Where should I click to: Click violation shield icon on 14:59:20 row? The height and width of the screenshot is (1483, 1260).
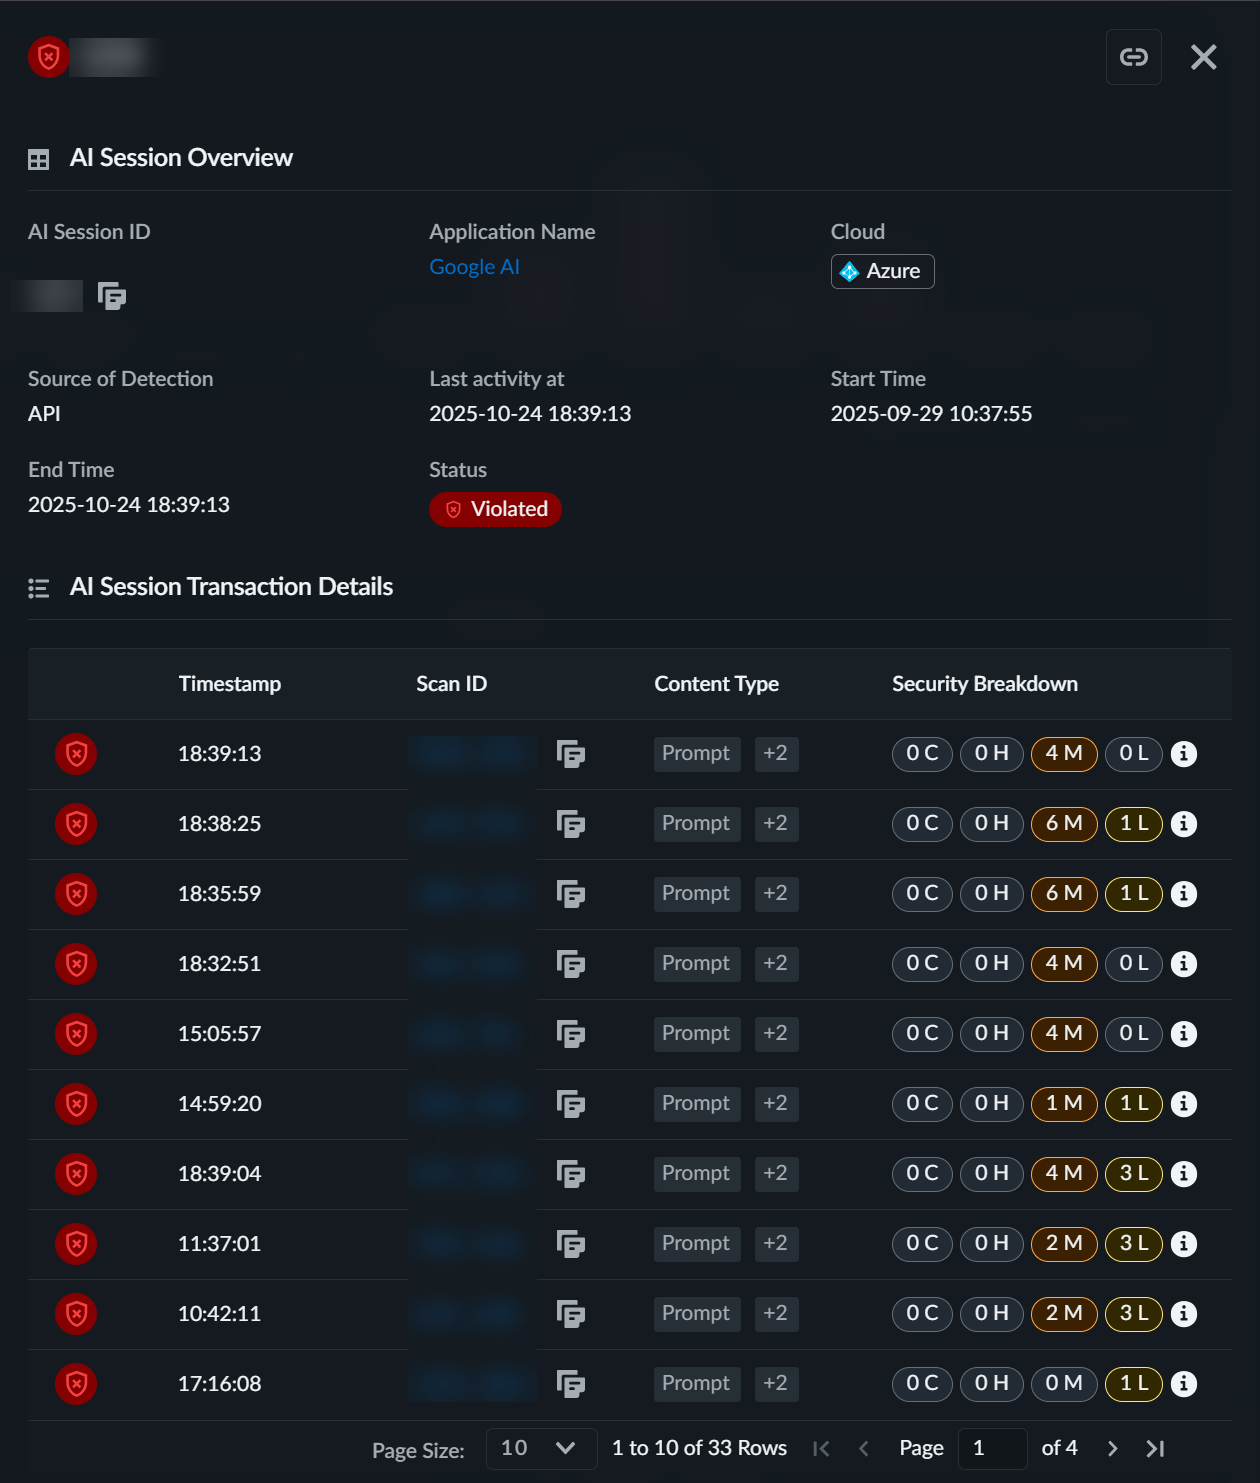click(76, 1104)
